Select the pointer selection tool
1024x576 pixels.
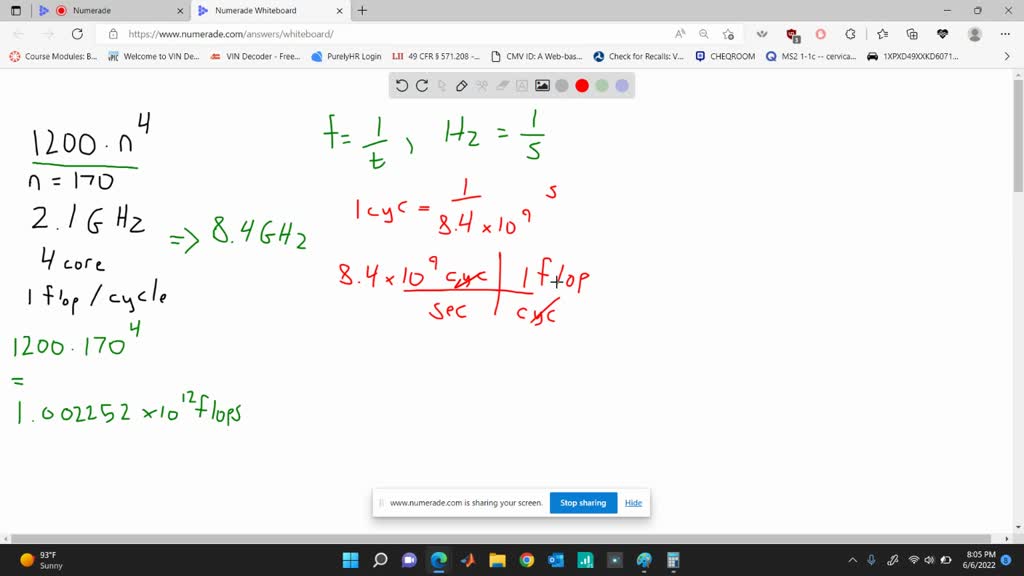point(444,86)
